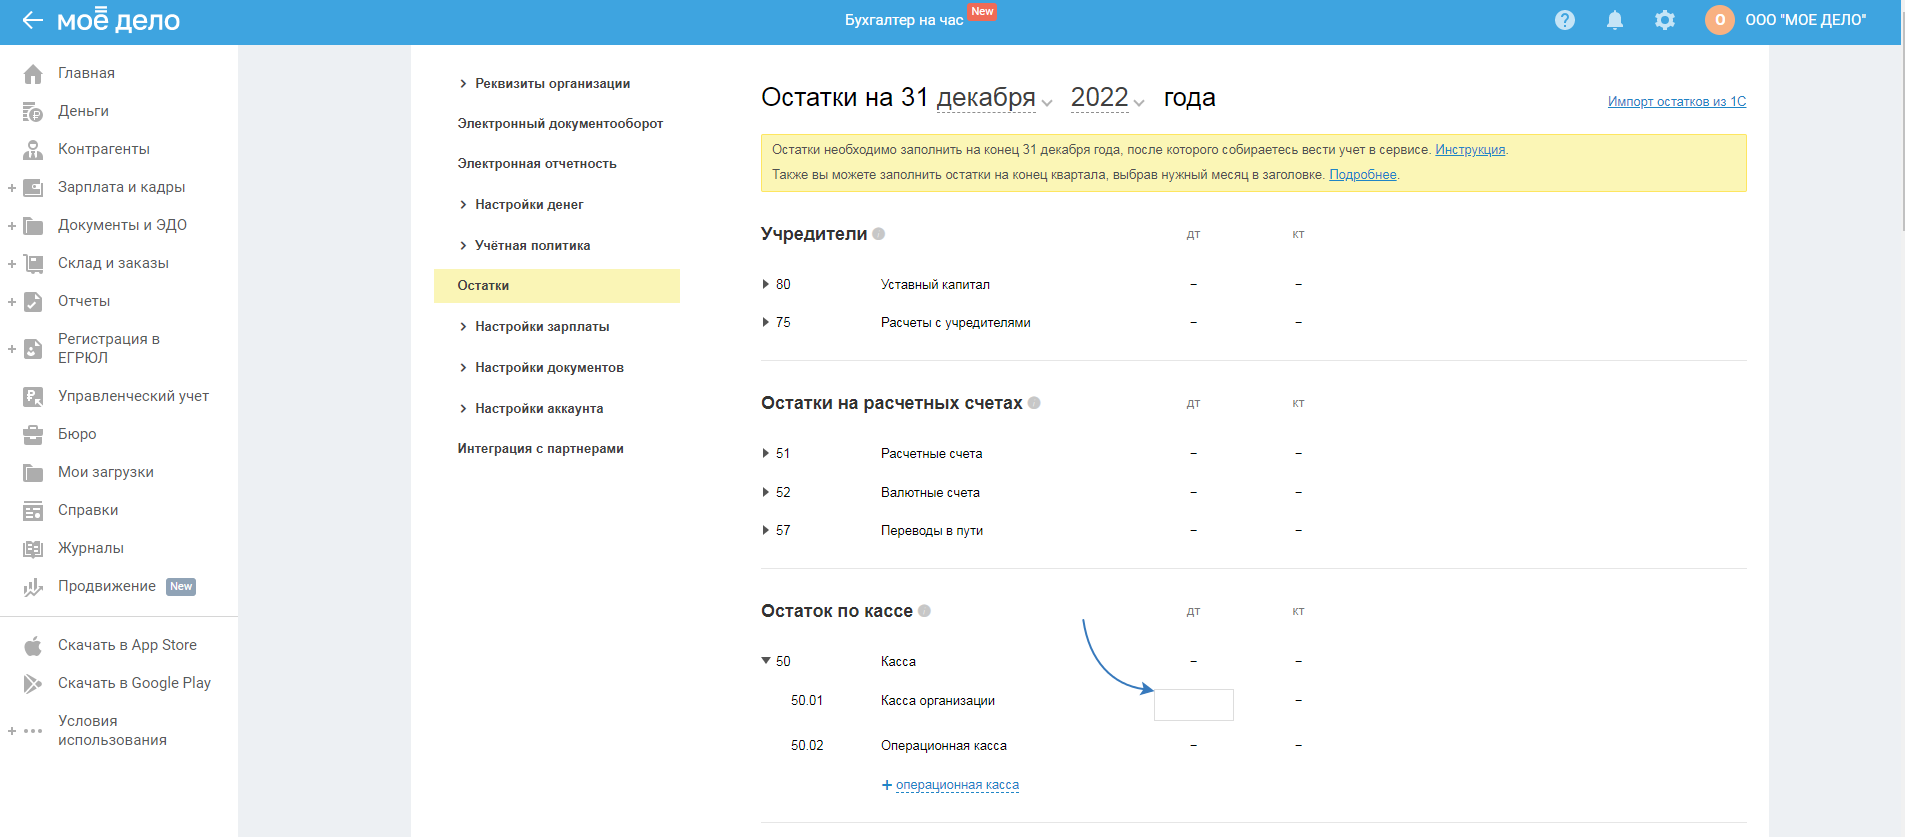
Task: Open Бухгалтер на час in header
Action: (904, 20)
